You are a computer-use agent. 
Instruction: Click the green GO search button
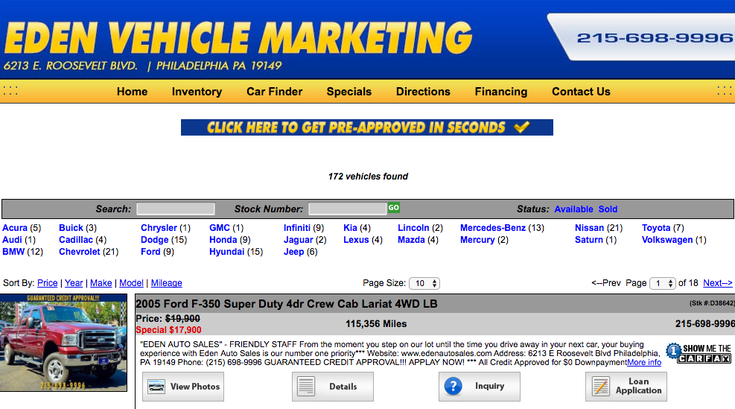click(394, 208)
